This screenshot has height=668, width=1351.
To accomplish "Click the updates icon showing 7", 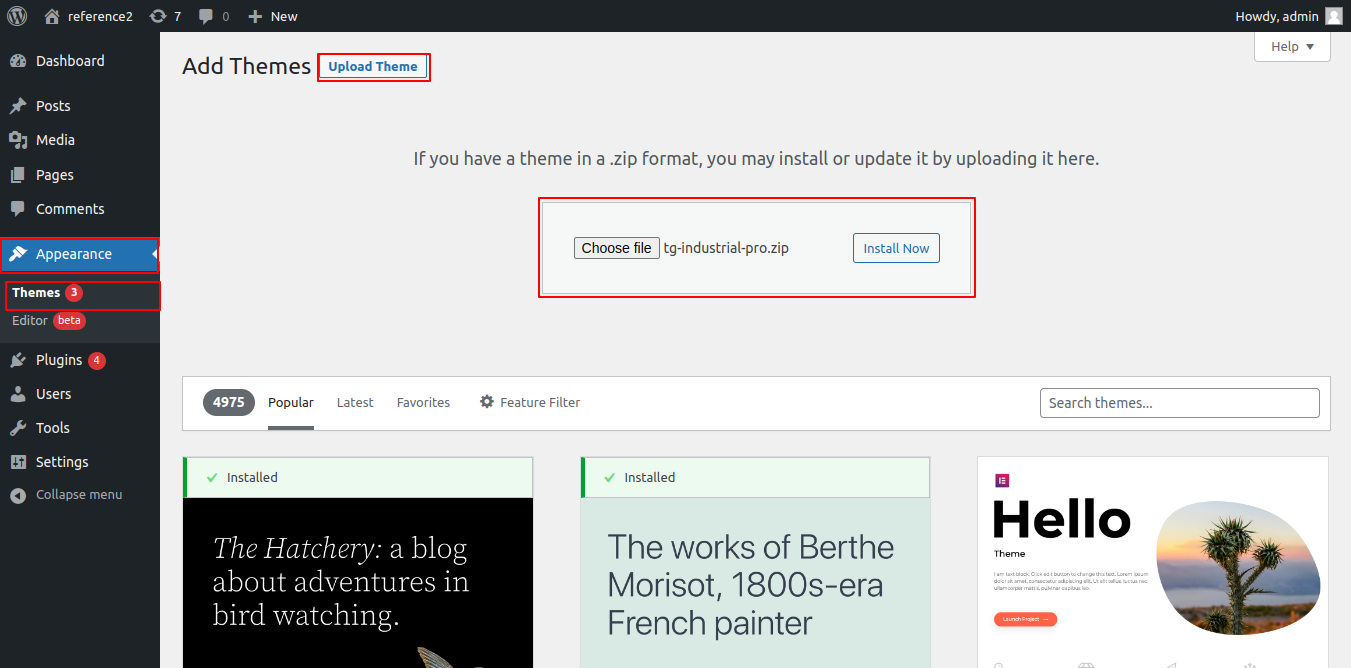I will tap(158, 16).
